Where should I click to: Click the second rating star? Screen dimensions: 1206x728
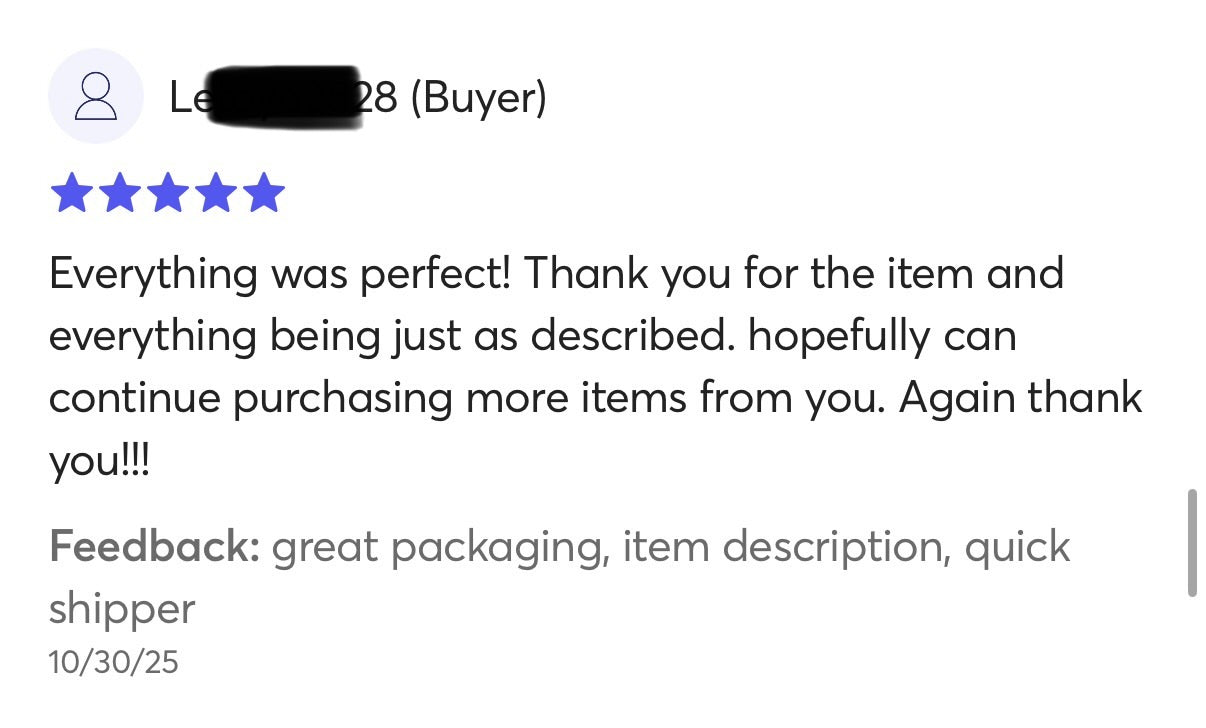[x=119, y=193]
